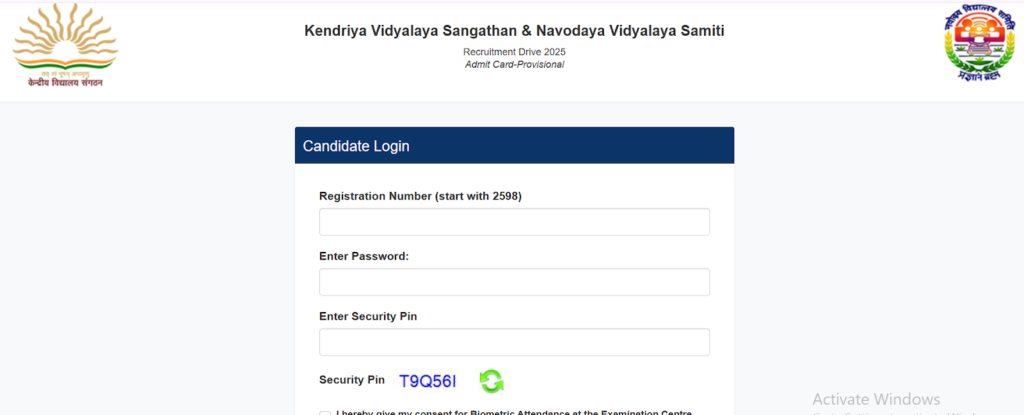
Task: Click the Registration Number field label
Action: tap(420, 196)
